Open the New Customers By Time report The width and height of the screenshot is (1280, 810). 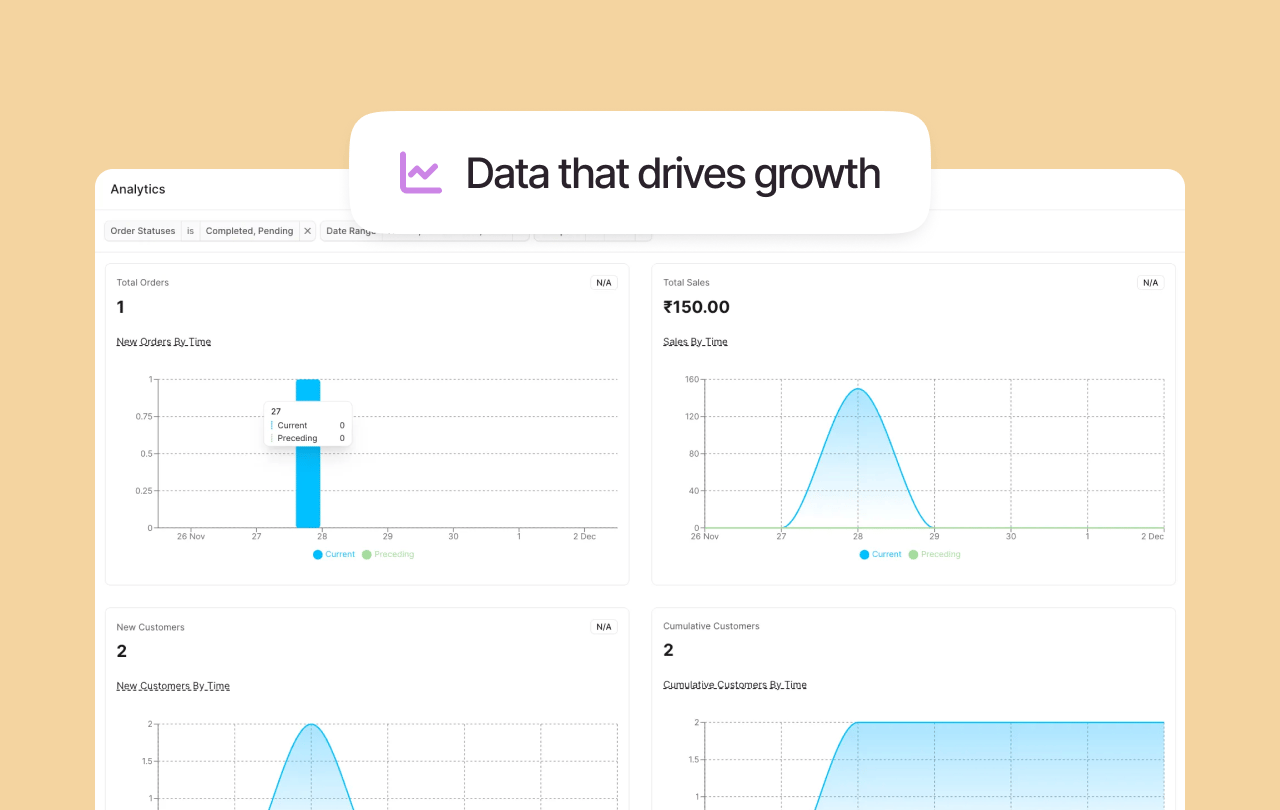click(173, 685)
